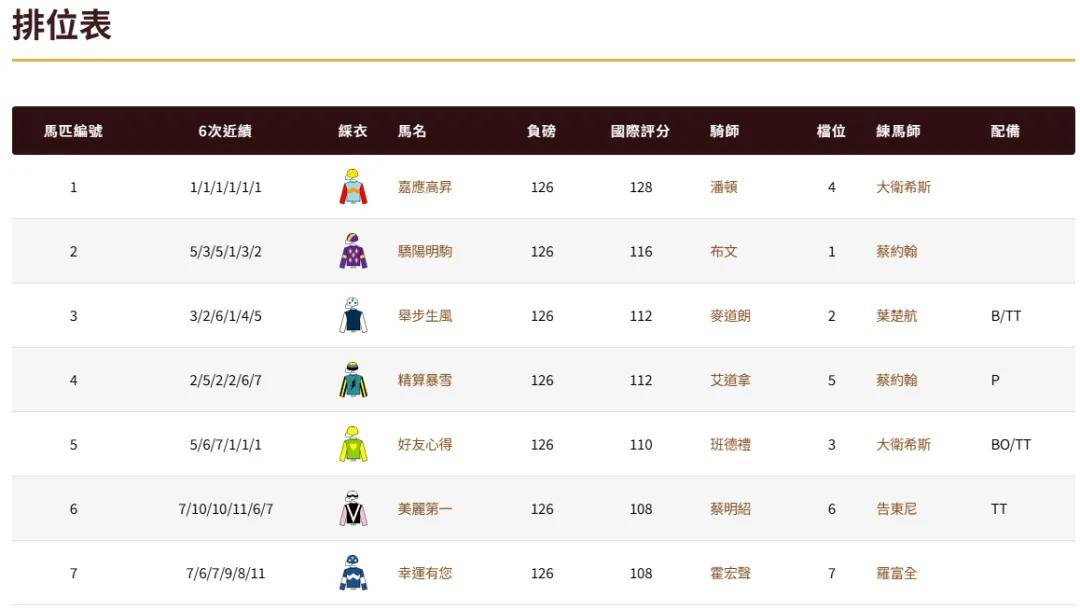Screen dimensions: 1080x610
Task: Click the 檔位 column header
Action: (831, 131)
